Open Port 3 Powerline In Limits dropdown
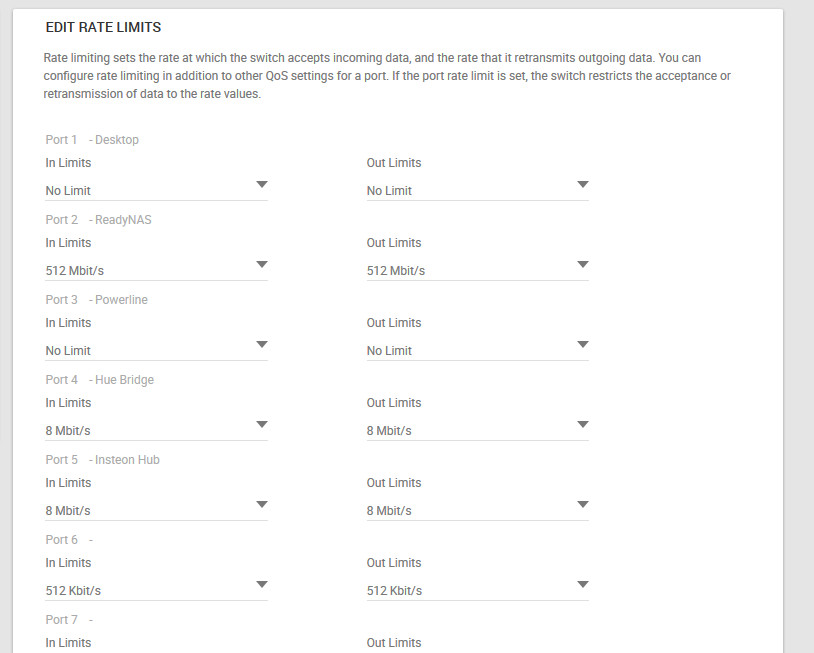The height and width of the screenshot is (653, 814). pyautogui.click(x=156, y=350)
